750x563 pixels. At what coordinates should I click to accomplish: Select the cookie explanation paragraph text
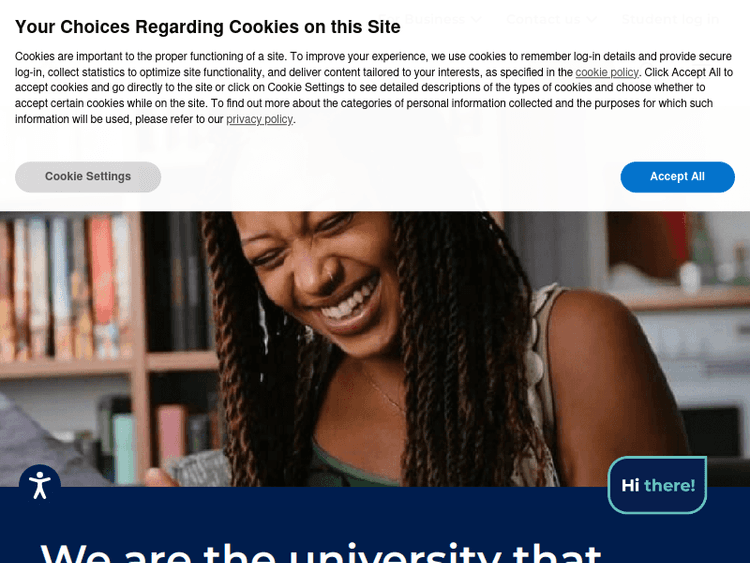click(375, 88)
